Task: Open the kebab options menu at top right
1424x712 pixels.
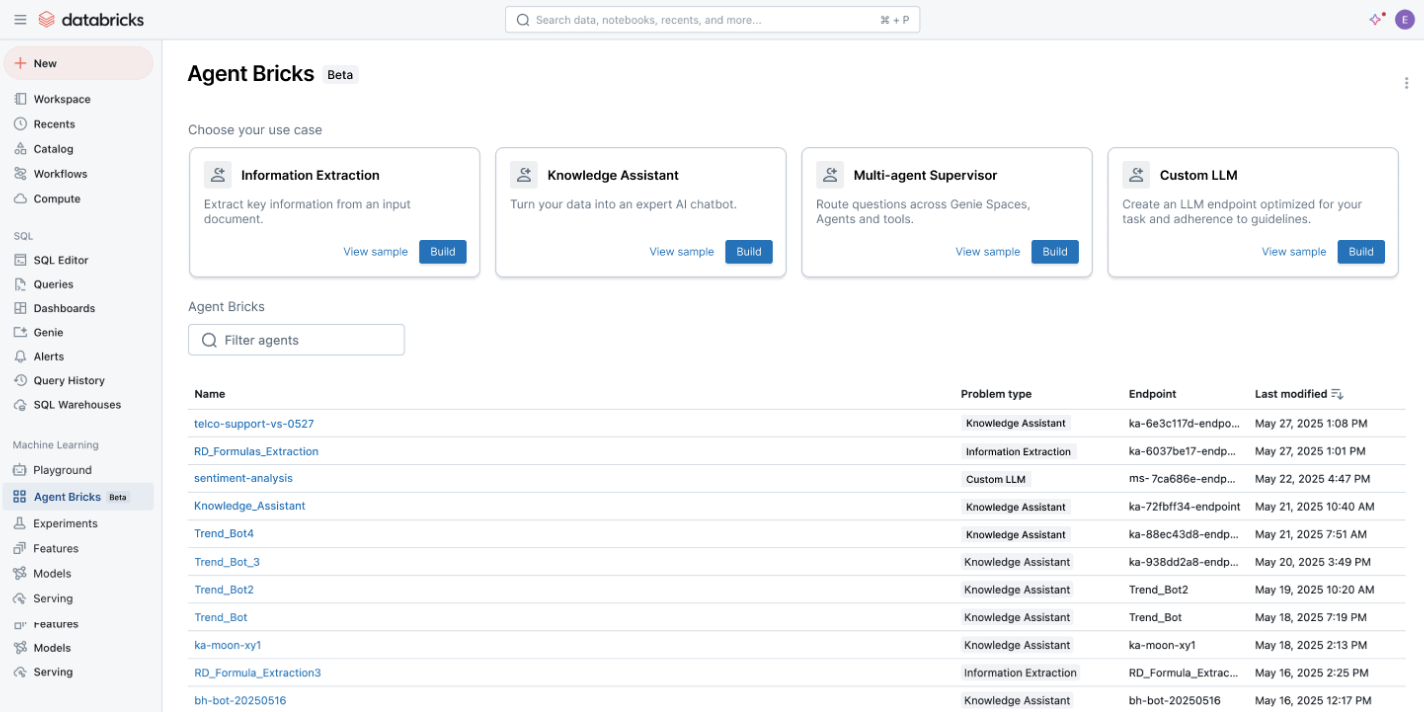Action: coord(1406,83)
